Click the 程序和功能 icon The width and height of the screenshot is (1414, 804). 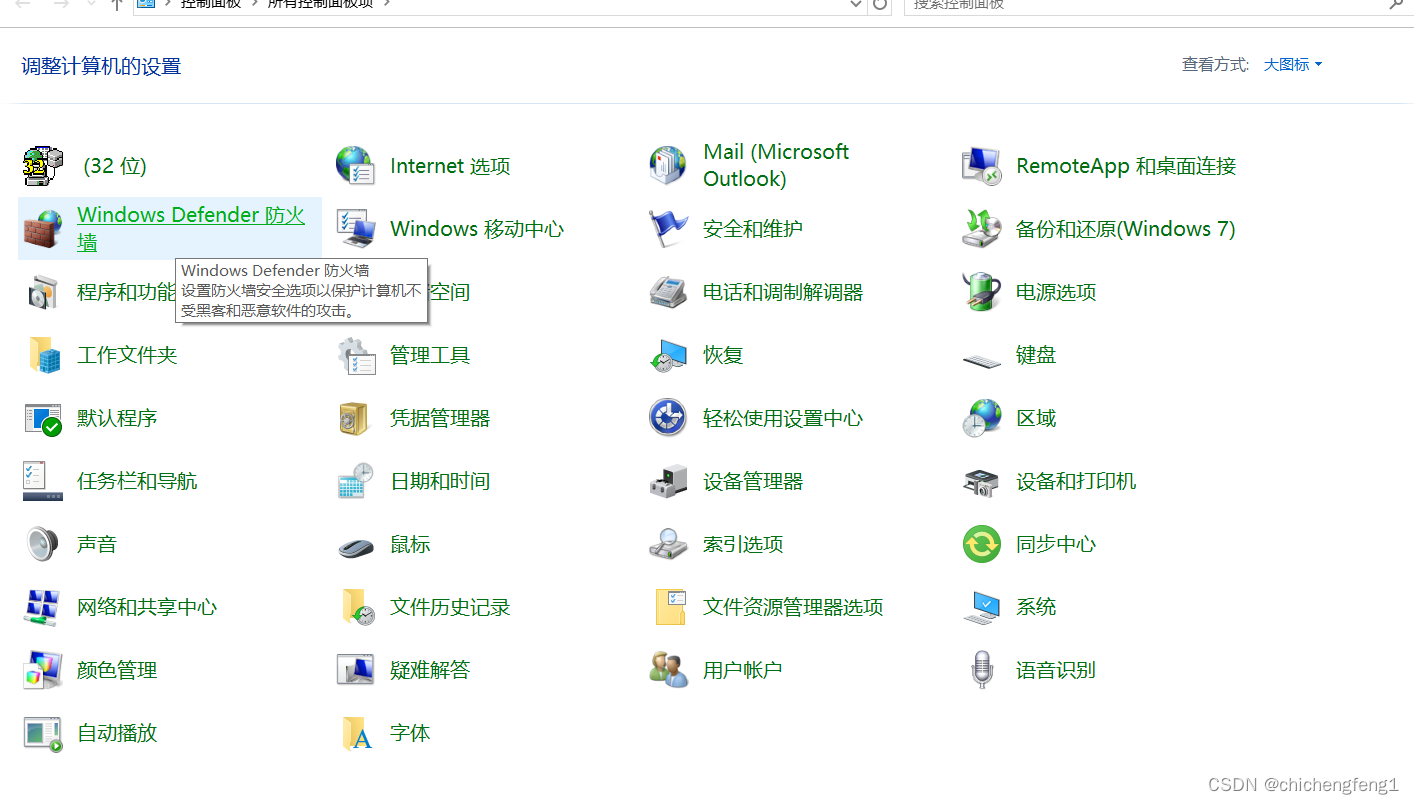[43, 292]
